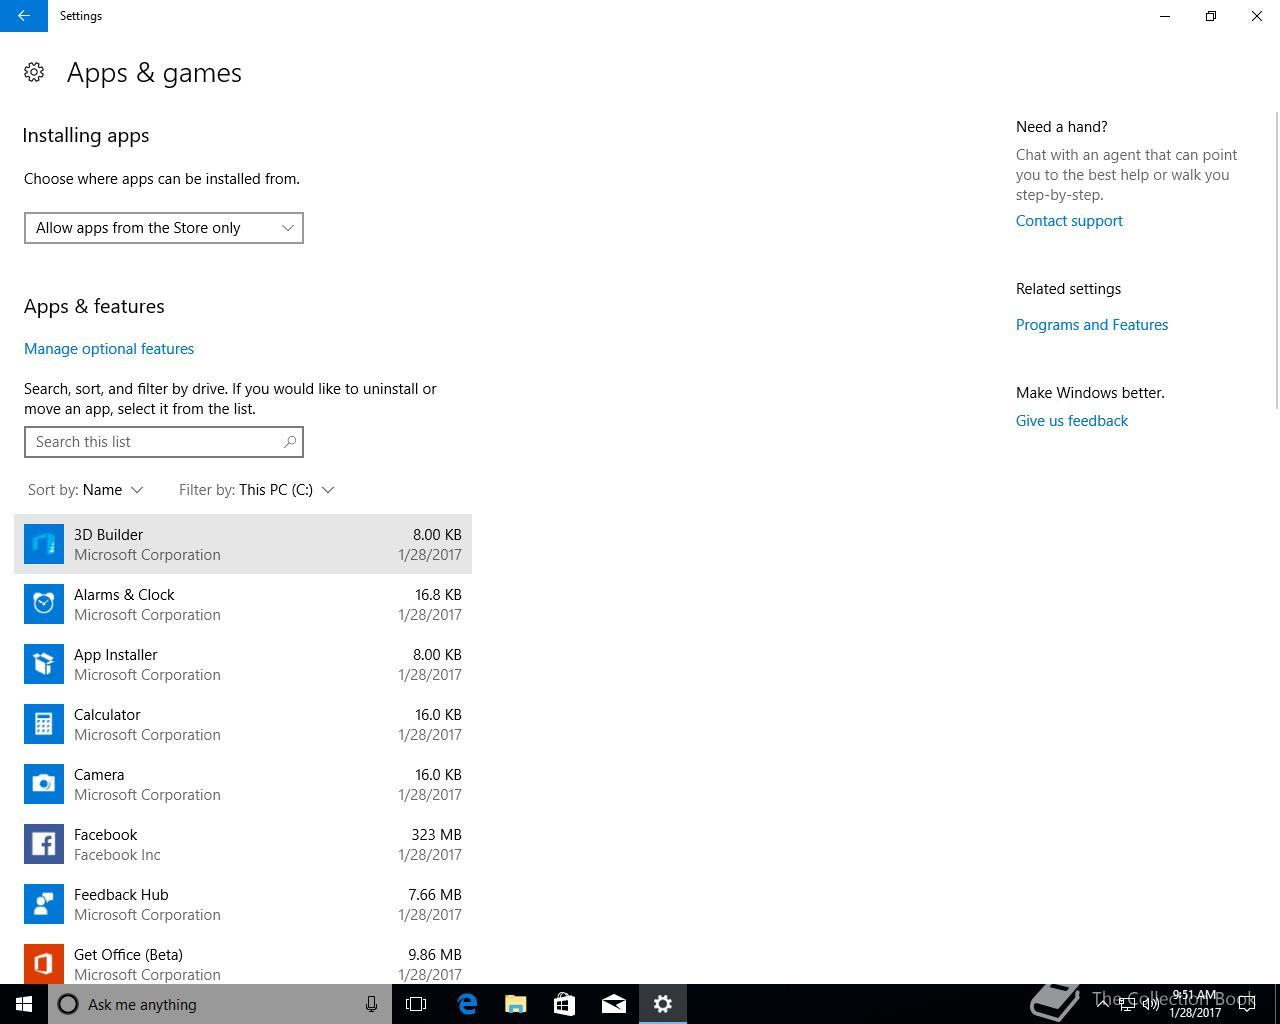
Task: Select the Feedback Hub list row
Action: (x=243, y=904)
